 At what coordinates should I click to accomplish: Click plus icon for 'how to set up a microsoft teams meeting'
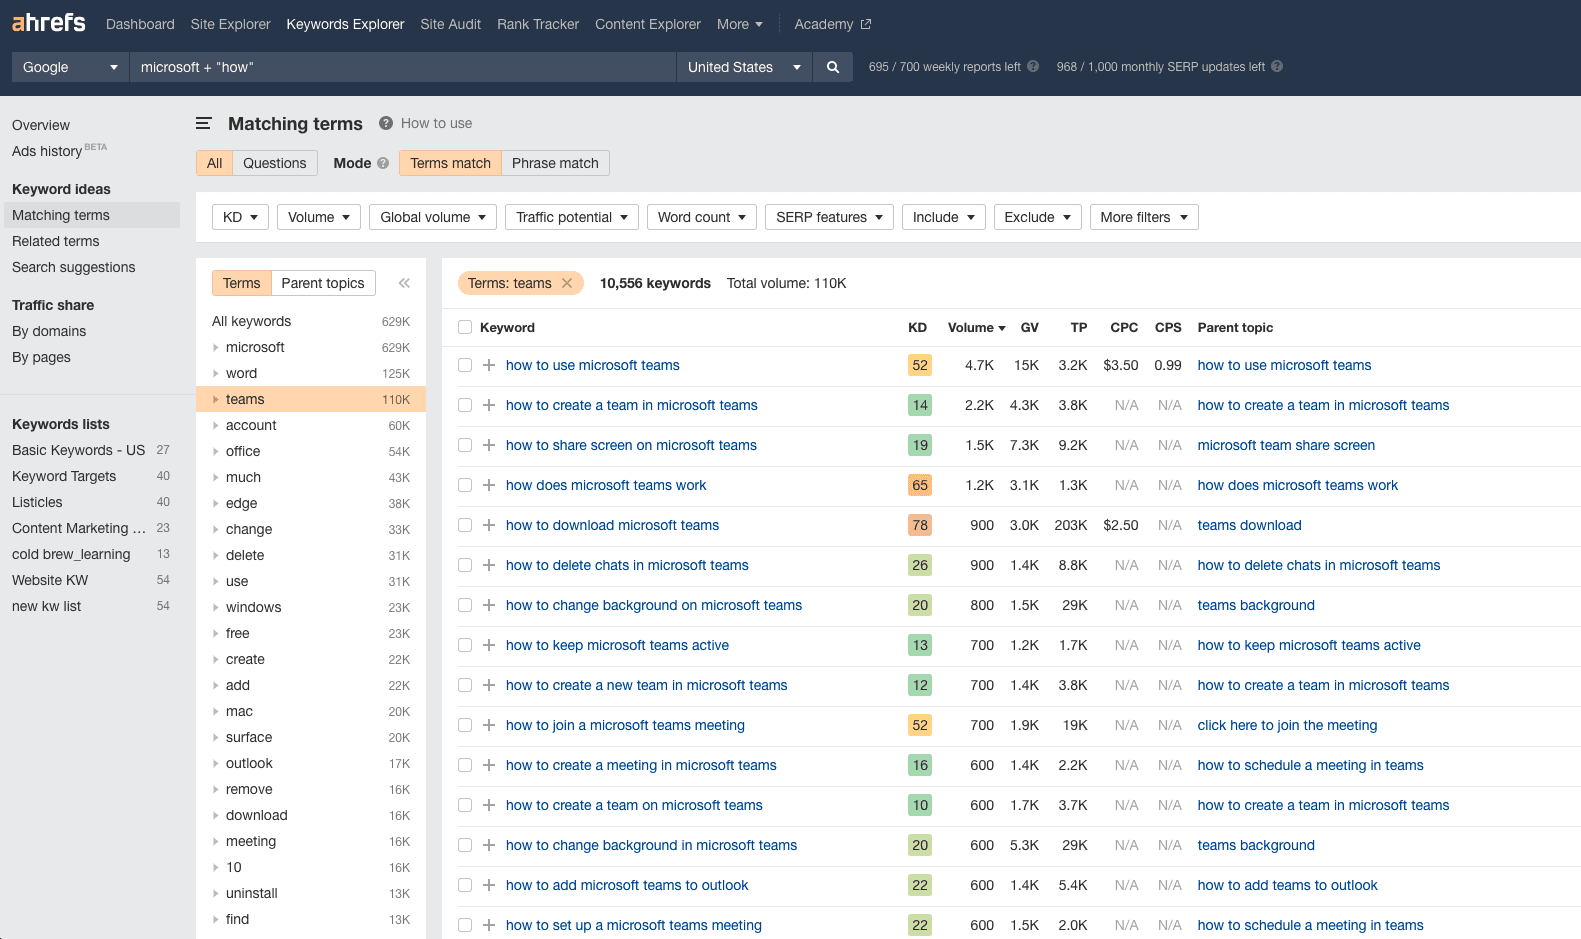489,925
